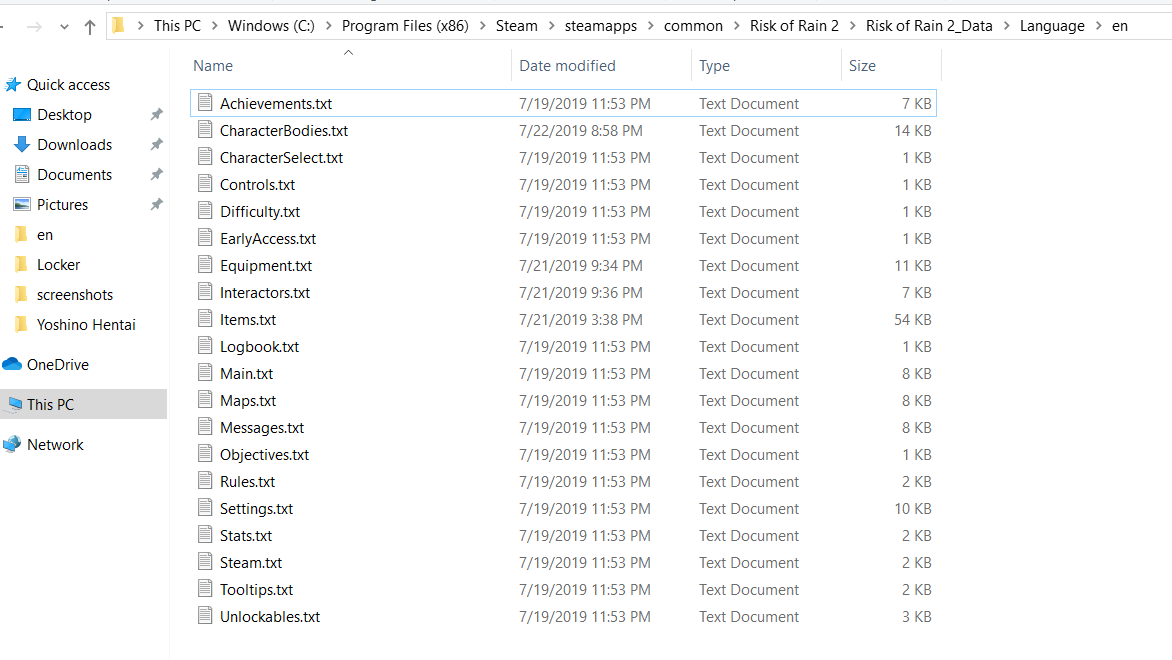The image size is (1172, 660).
Task: Click the Controls.txt file icon
Action: [205, 183]
